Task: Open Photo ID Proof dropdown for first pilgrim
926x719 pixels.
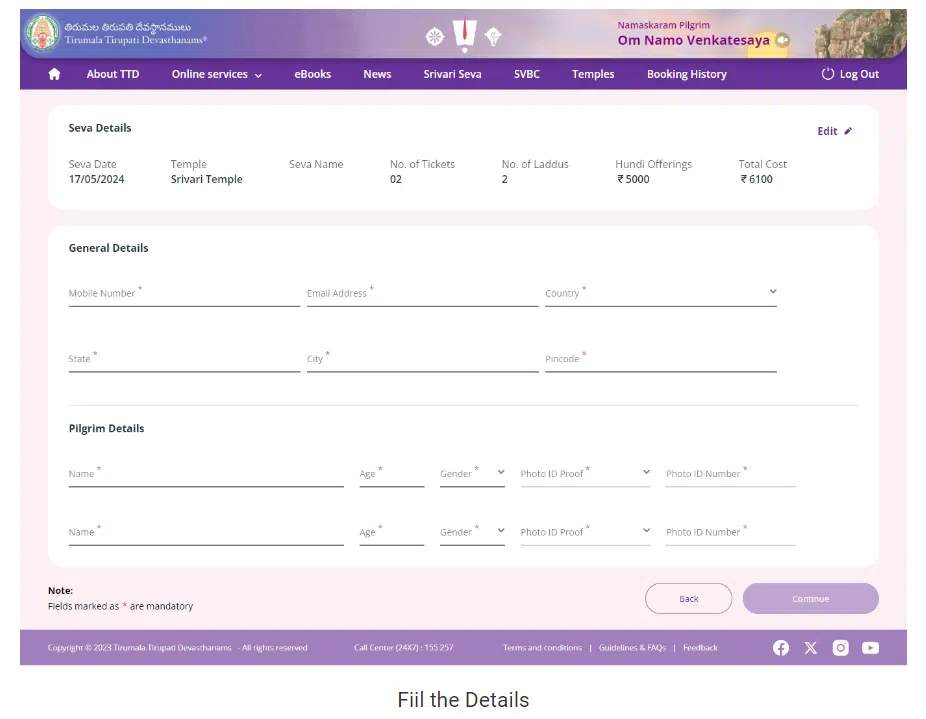Action: point(585,473)
